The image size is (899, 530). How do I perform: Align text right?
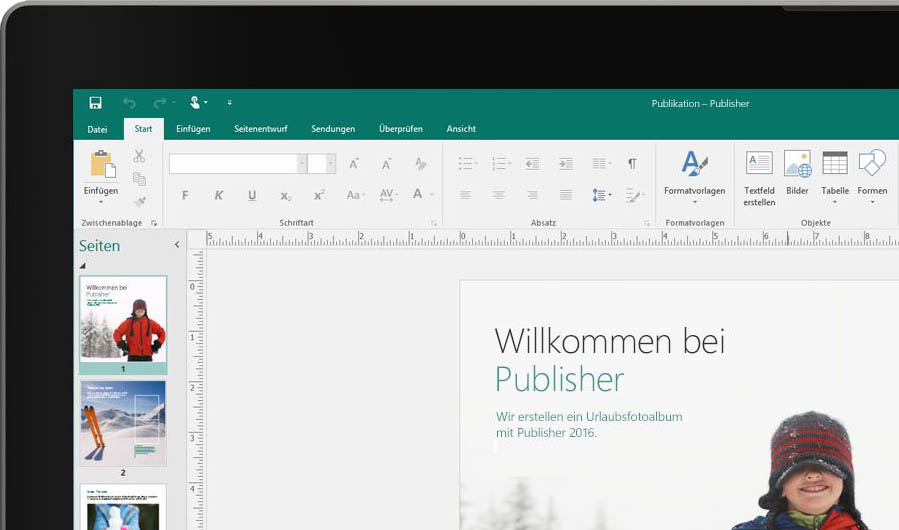(x=532, y=196)
